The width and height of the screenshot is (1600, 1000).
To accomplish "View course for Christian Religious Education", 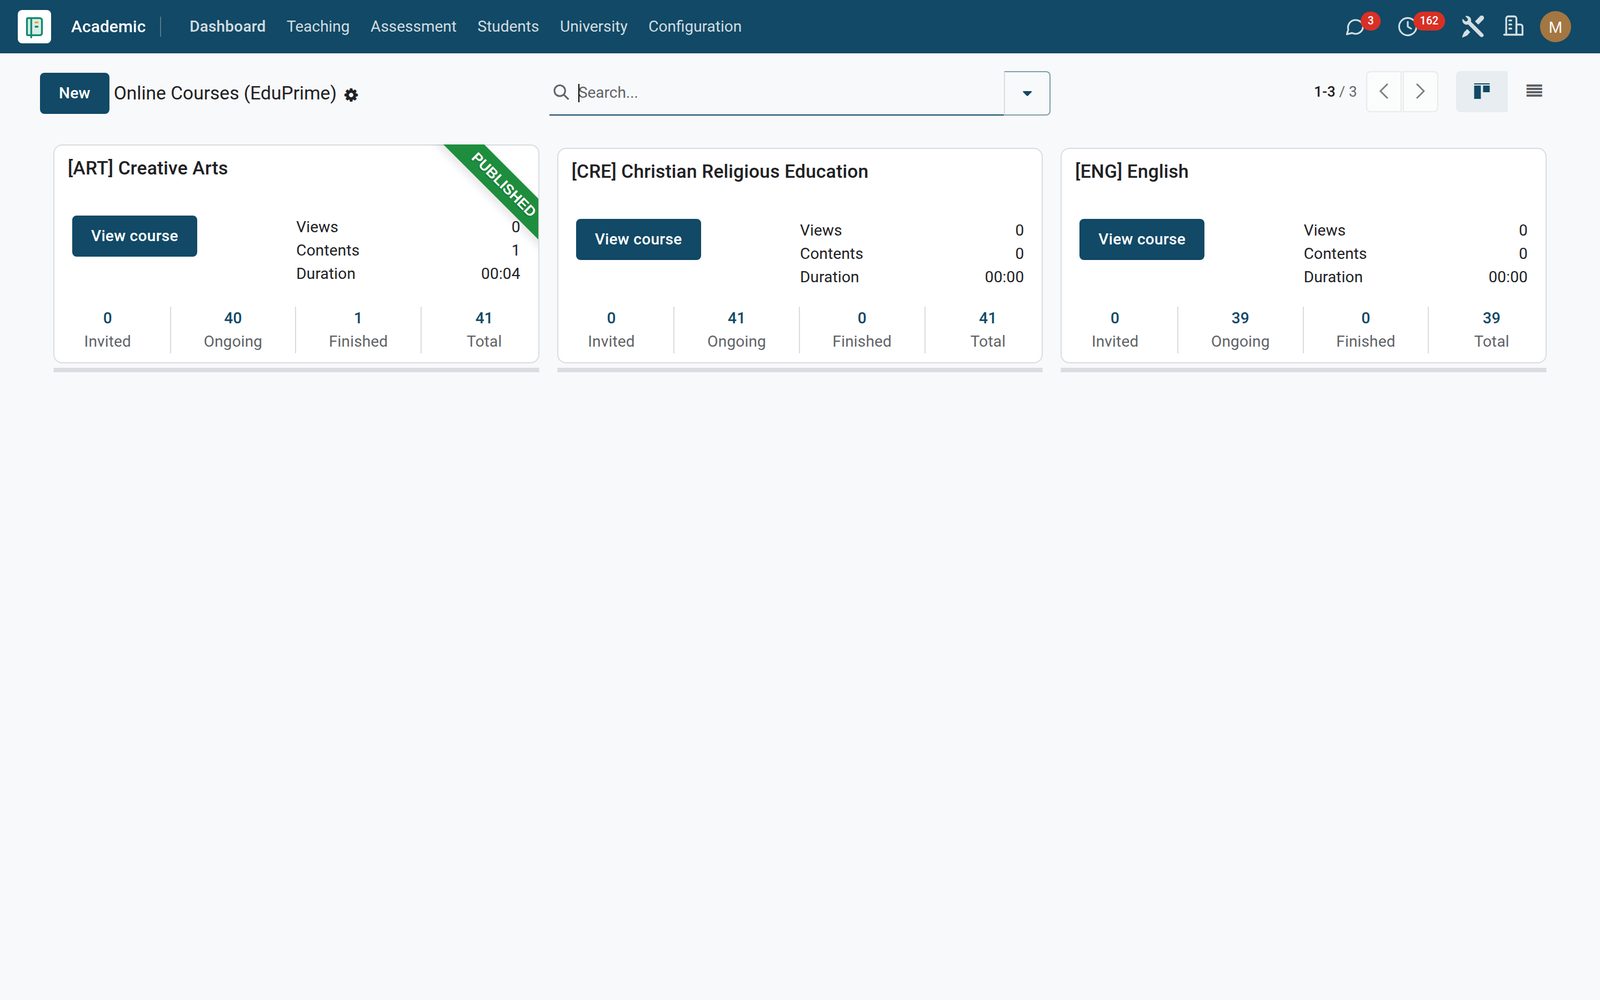I will 638,239.
